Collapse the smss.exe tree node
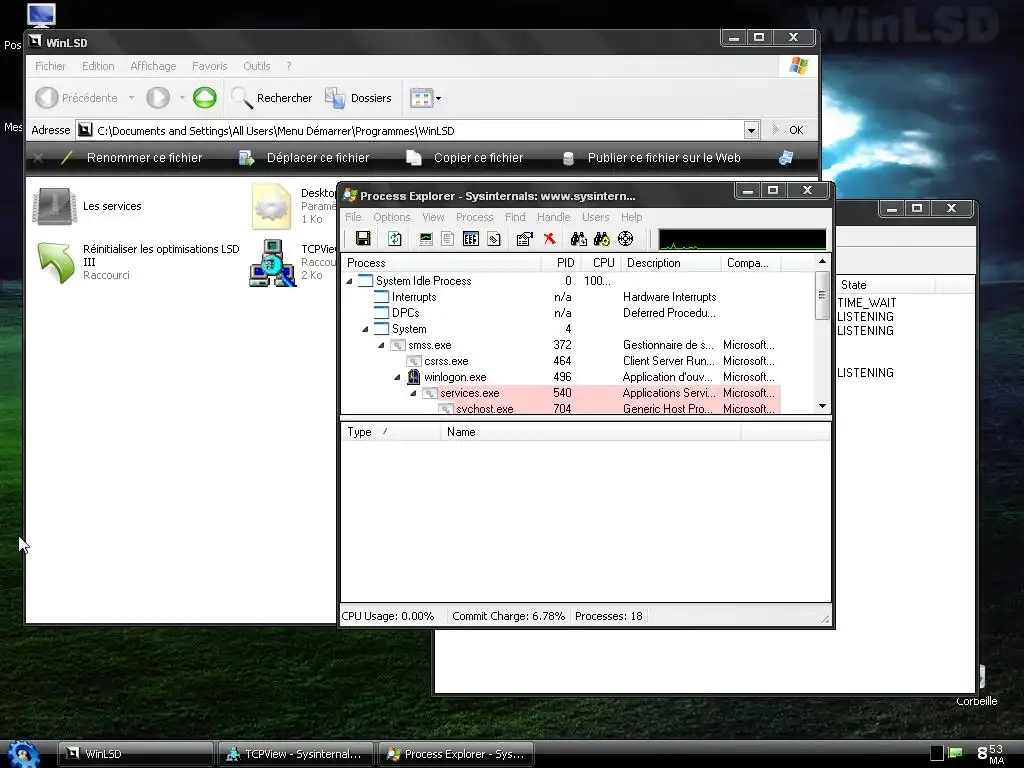The width and height of the screenshot is (1024, 768). (x=381, y=345)
